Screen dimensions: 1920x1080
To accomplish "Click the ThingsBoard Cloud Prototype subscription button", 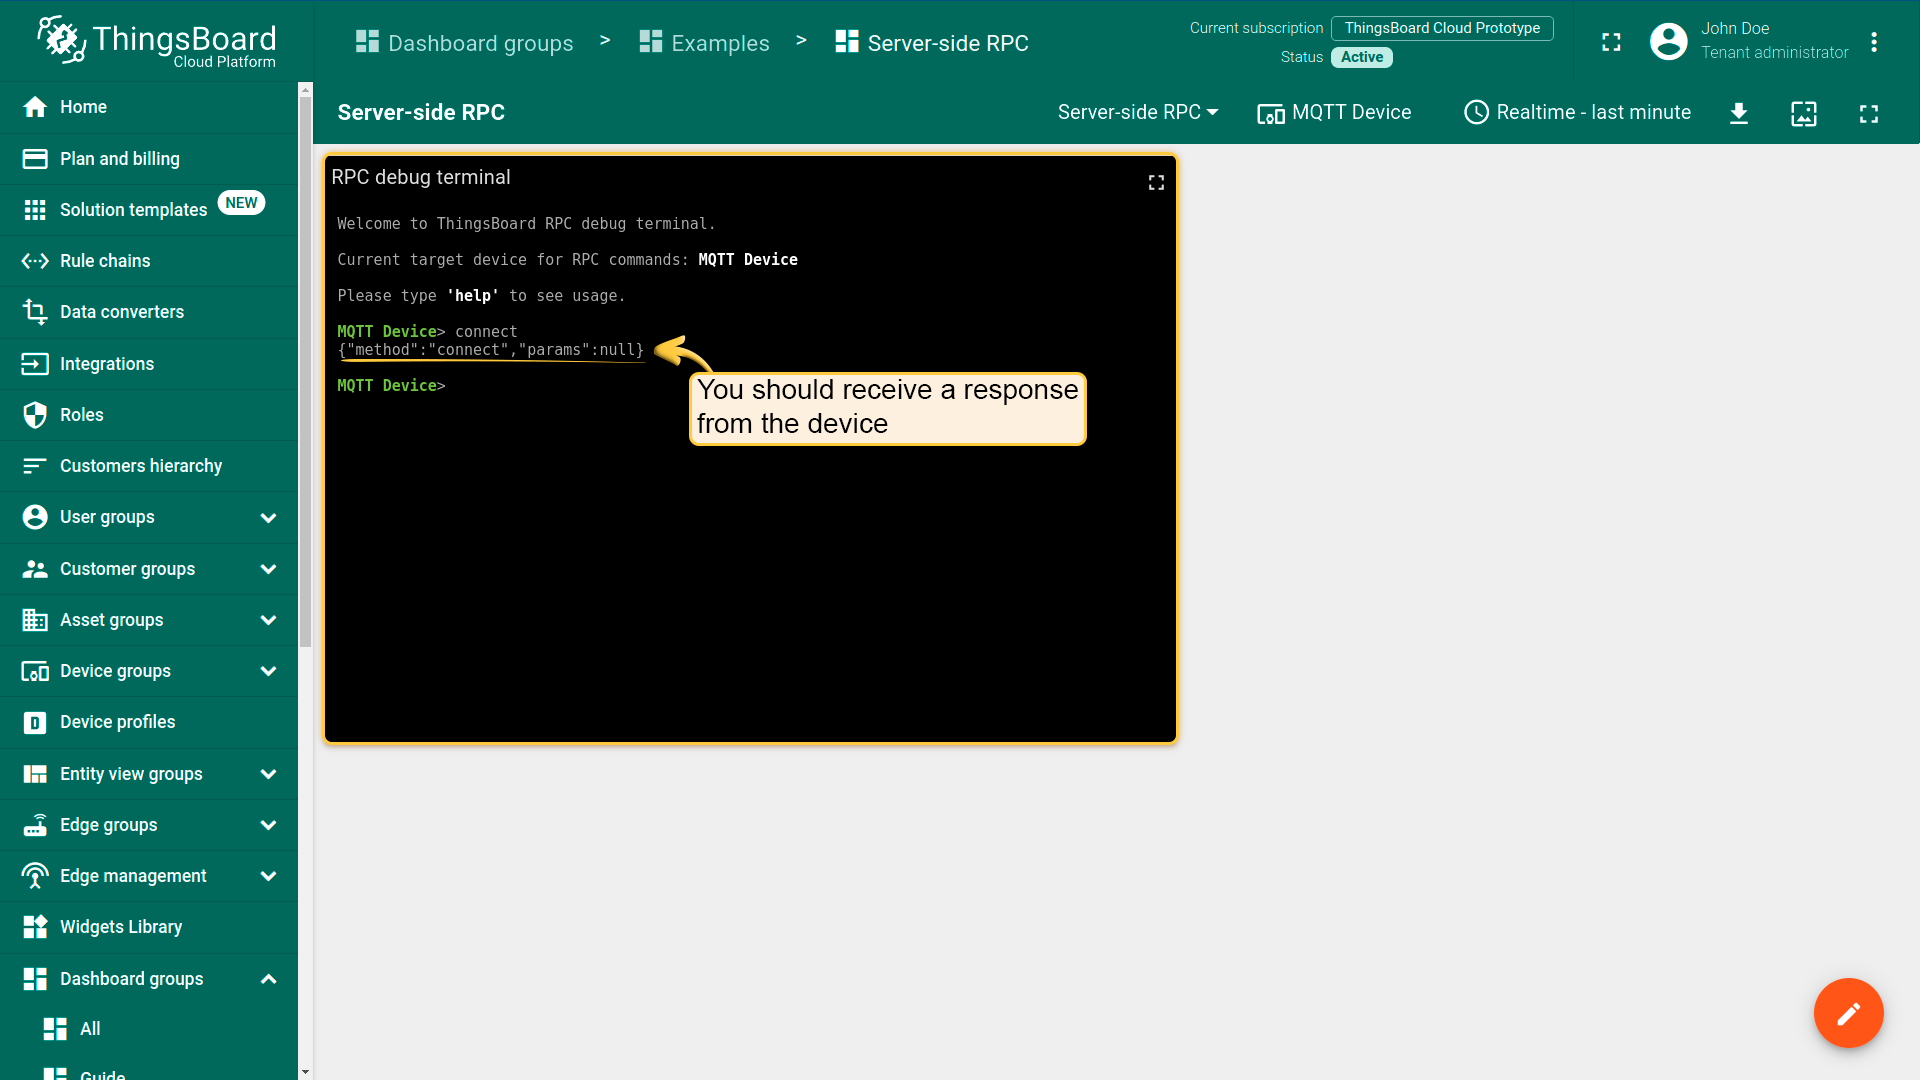I will coord(1441,28).
